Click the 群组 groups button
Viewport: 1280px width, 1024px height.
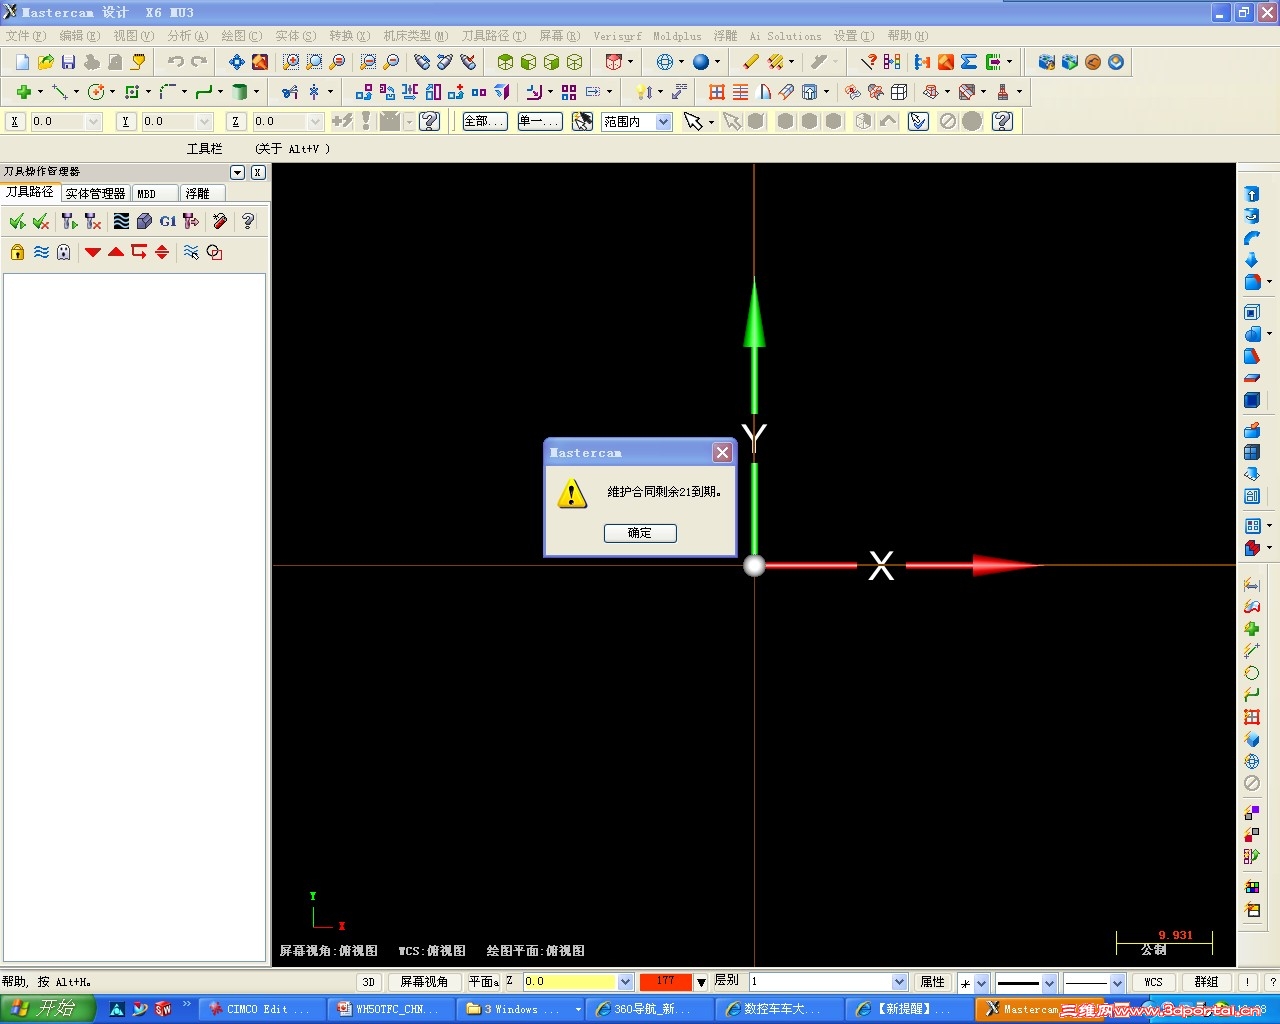[1207, 982]
